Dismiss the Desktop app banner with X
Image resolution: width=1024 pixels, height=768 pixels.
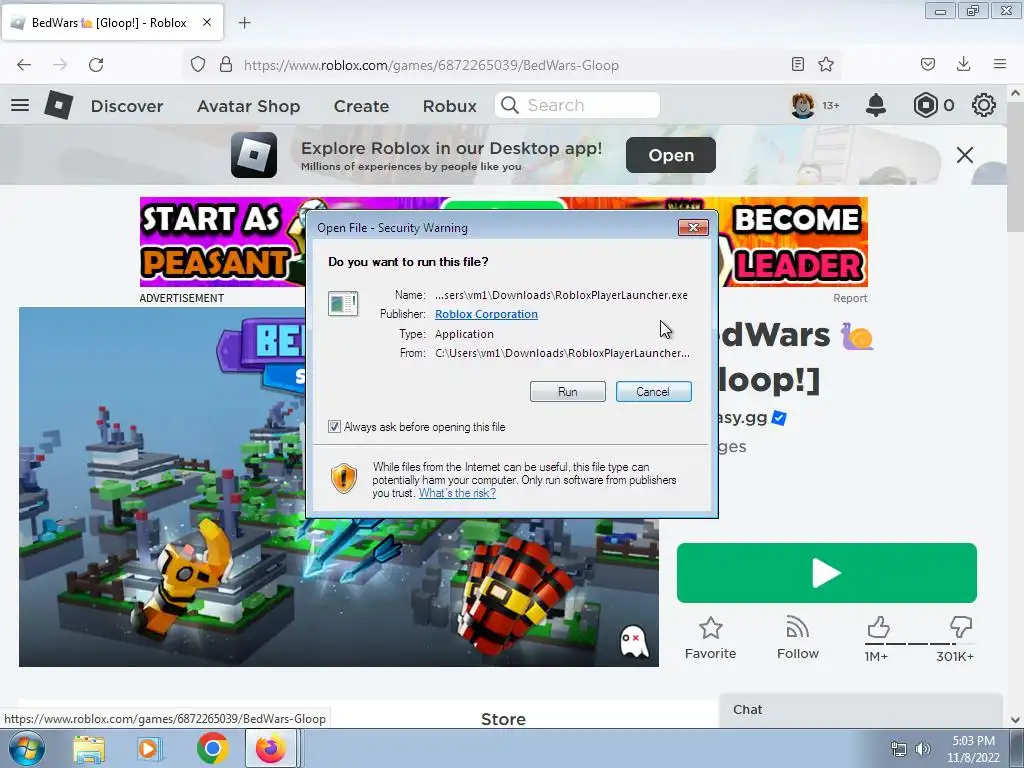[965, 155]
